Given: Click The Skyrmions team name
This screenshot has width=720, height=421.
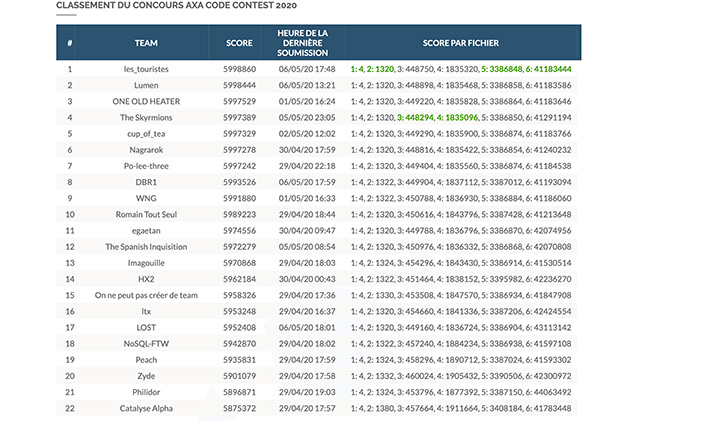Looking at the screenshot, I should tap(146, 118).
